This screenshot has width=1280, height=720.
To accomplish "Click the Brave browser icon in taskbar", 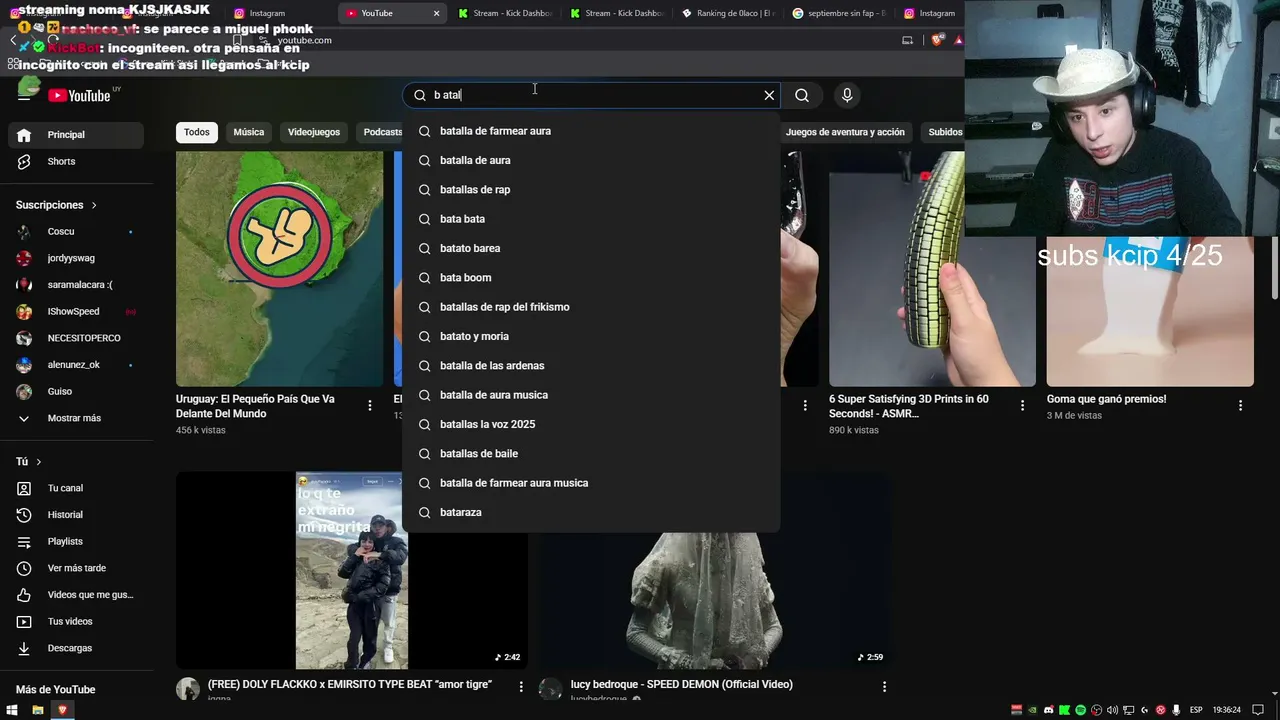I will (x=62, y=710).
